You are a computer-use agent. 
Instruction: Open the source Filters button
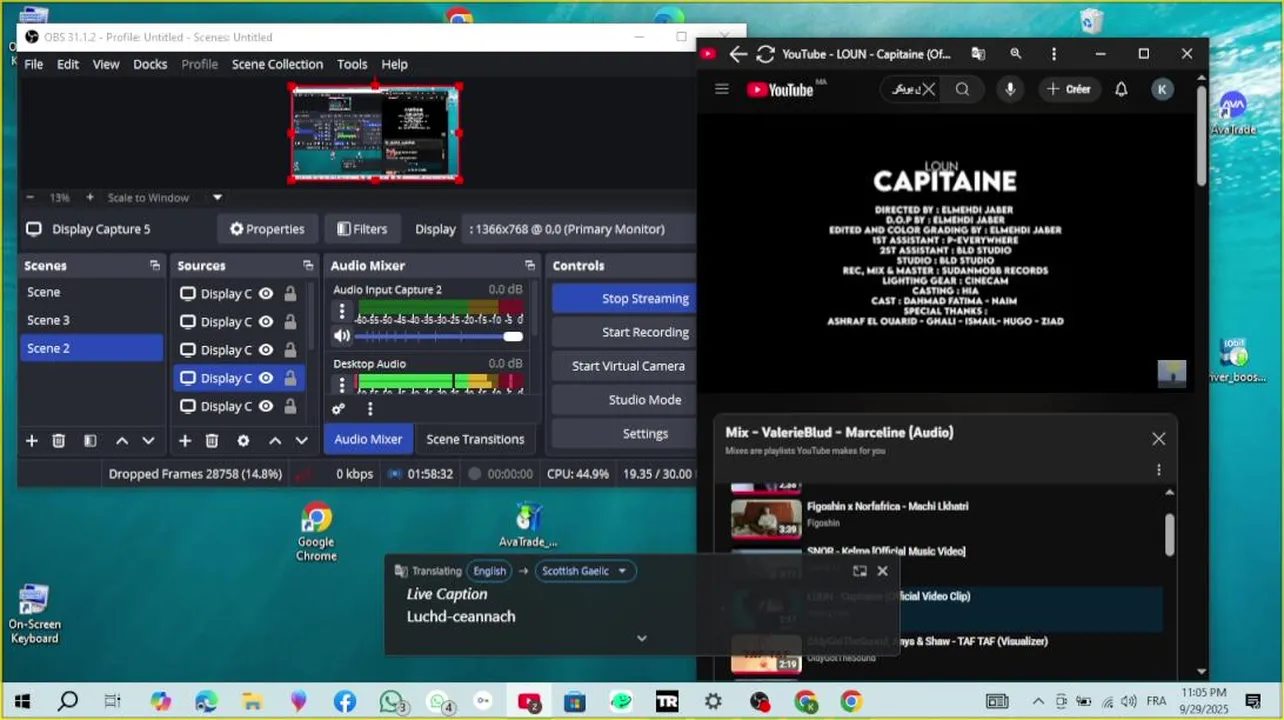click(x=362, y=229)
